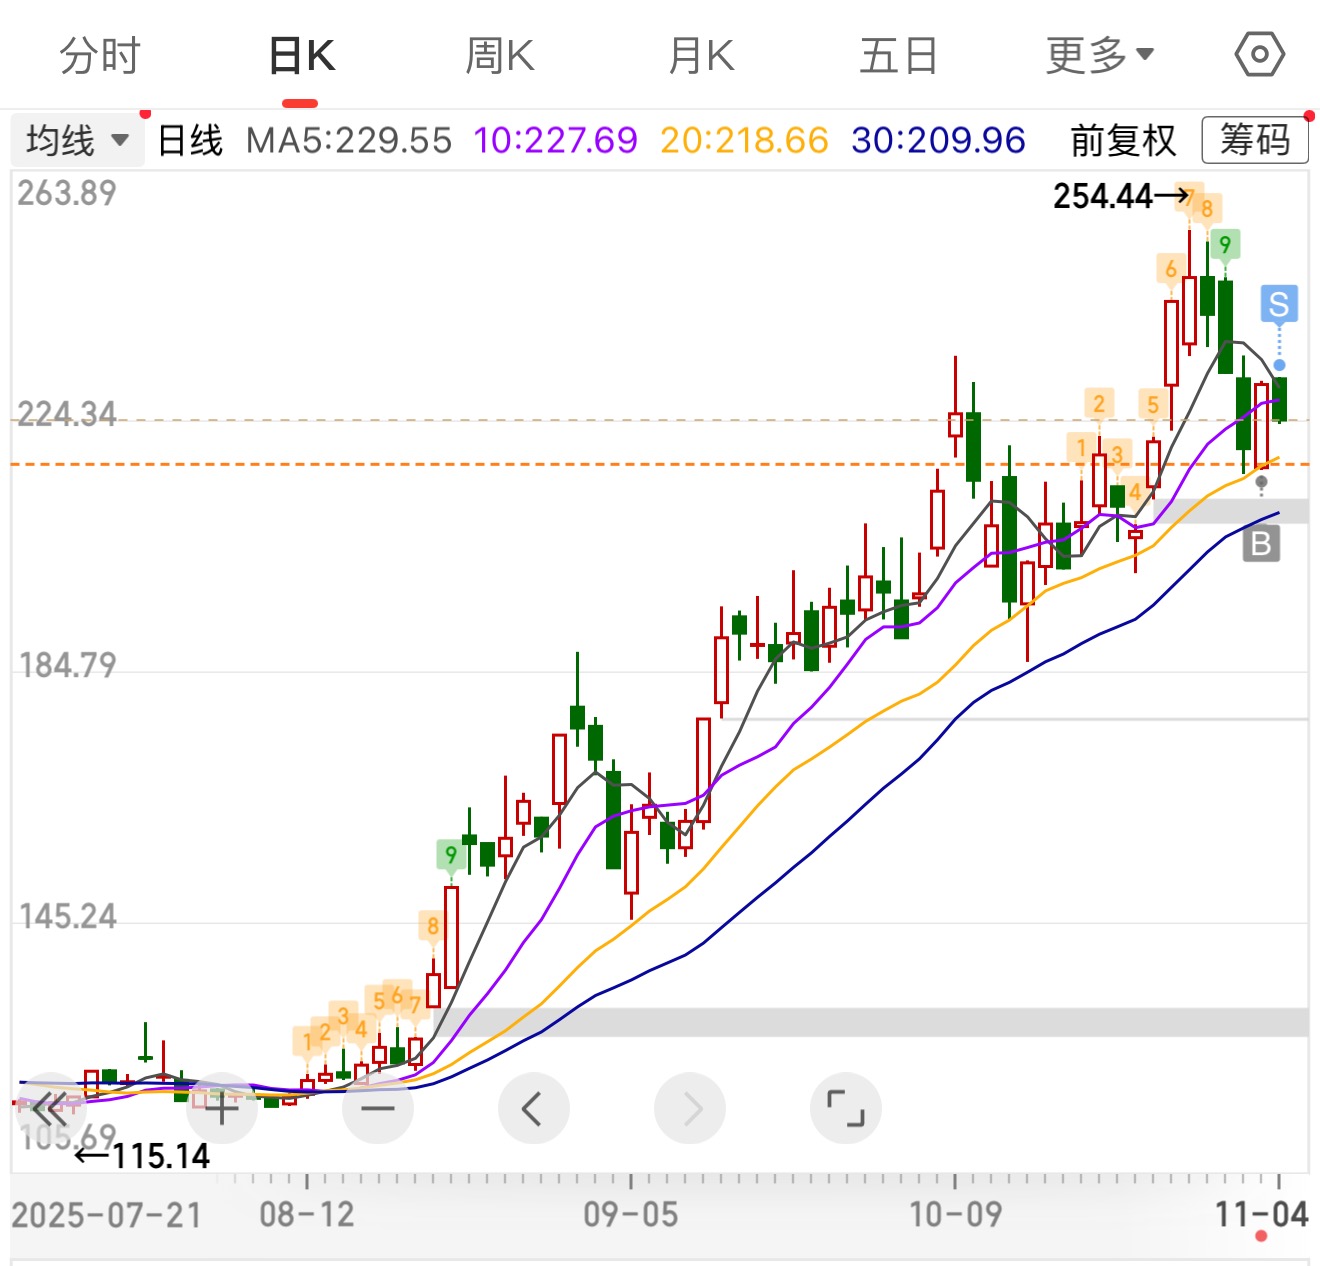The width and height of the screenshot is (1320, 1266).
Task: Open chart settings hexagon icon
Action: click(1259, 54)
